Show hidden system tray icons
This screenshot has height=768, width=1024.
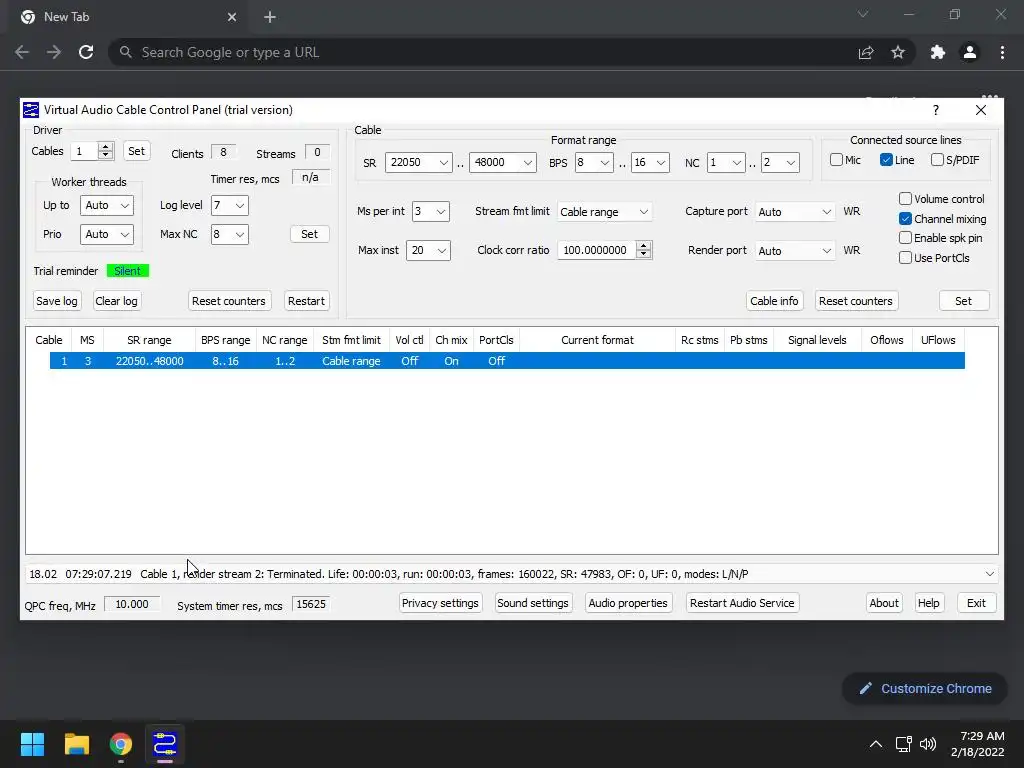click(876, 744)
